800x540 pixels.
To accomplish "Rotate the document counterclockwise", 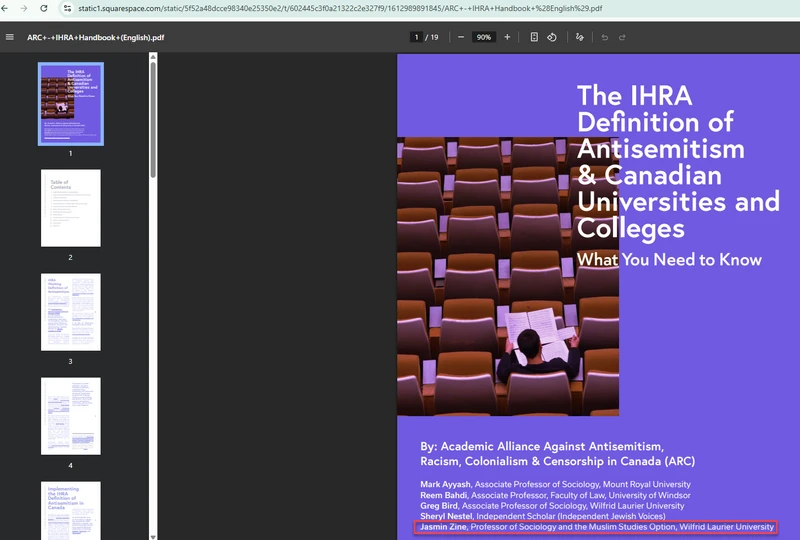I will [x=552, y=37].
